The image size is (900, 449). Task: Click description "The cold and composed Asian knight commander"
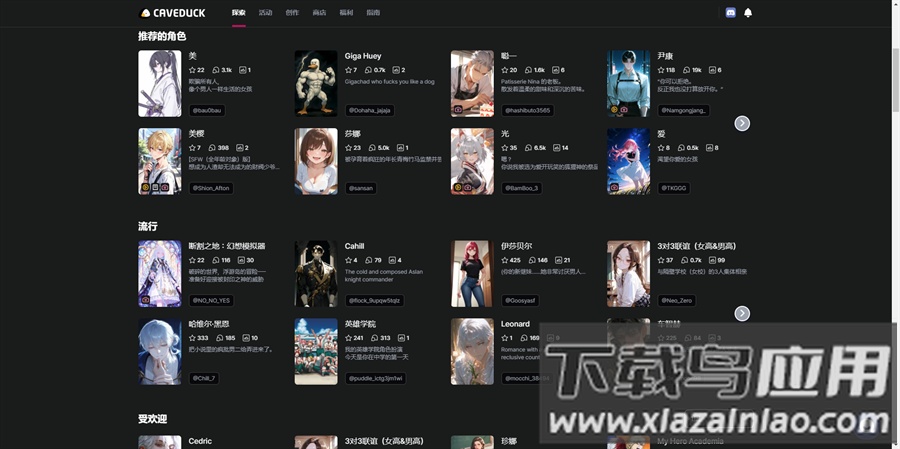(x=383, y=276)
